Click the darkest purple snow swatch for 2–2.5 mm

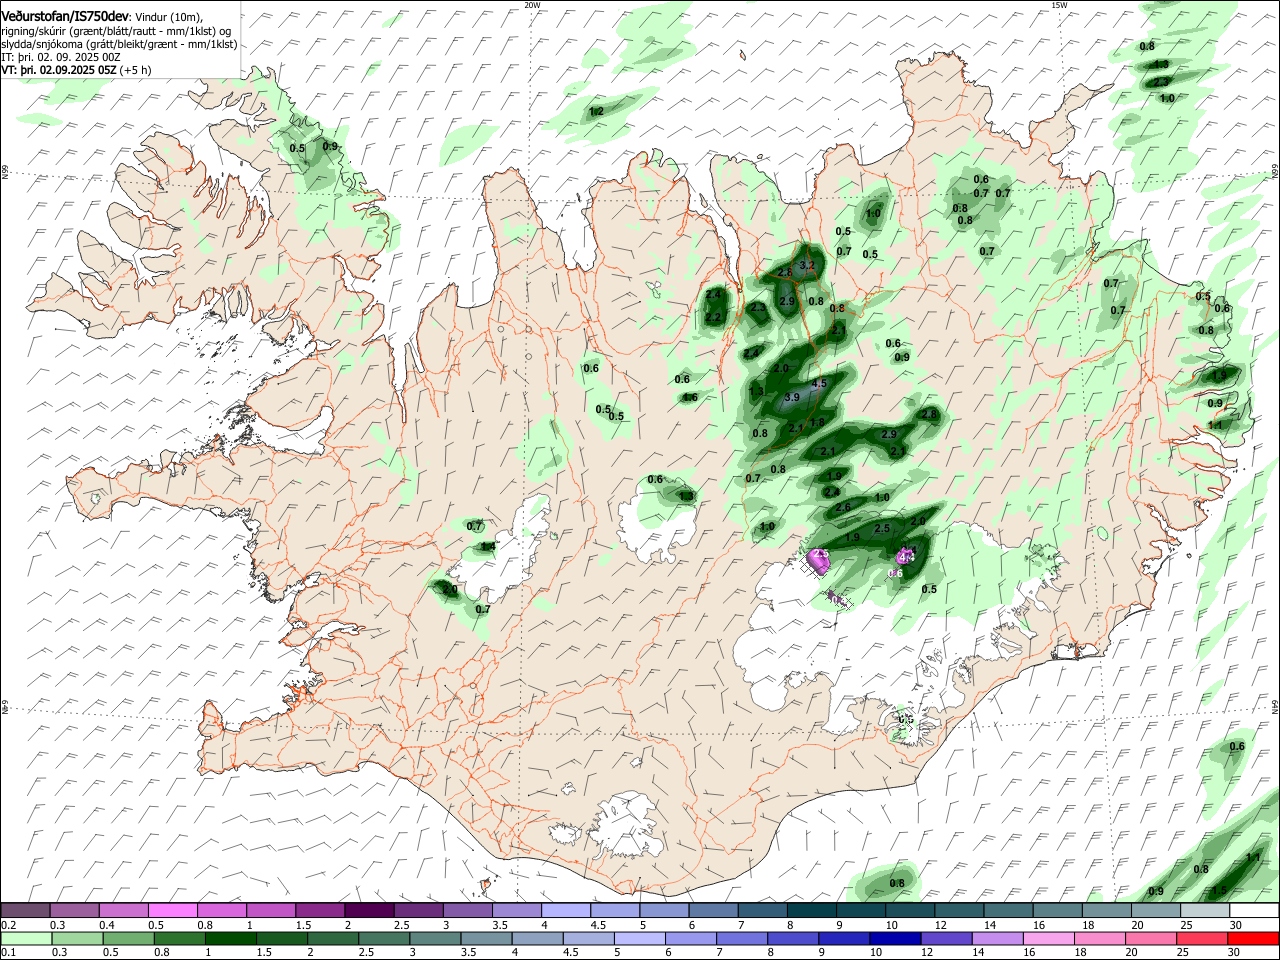coord(368,911)
